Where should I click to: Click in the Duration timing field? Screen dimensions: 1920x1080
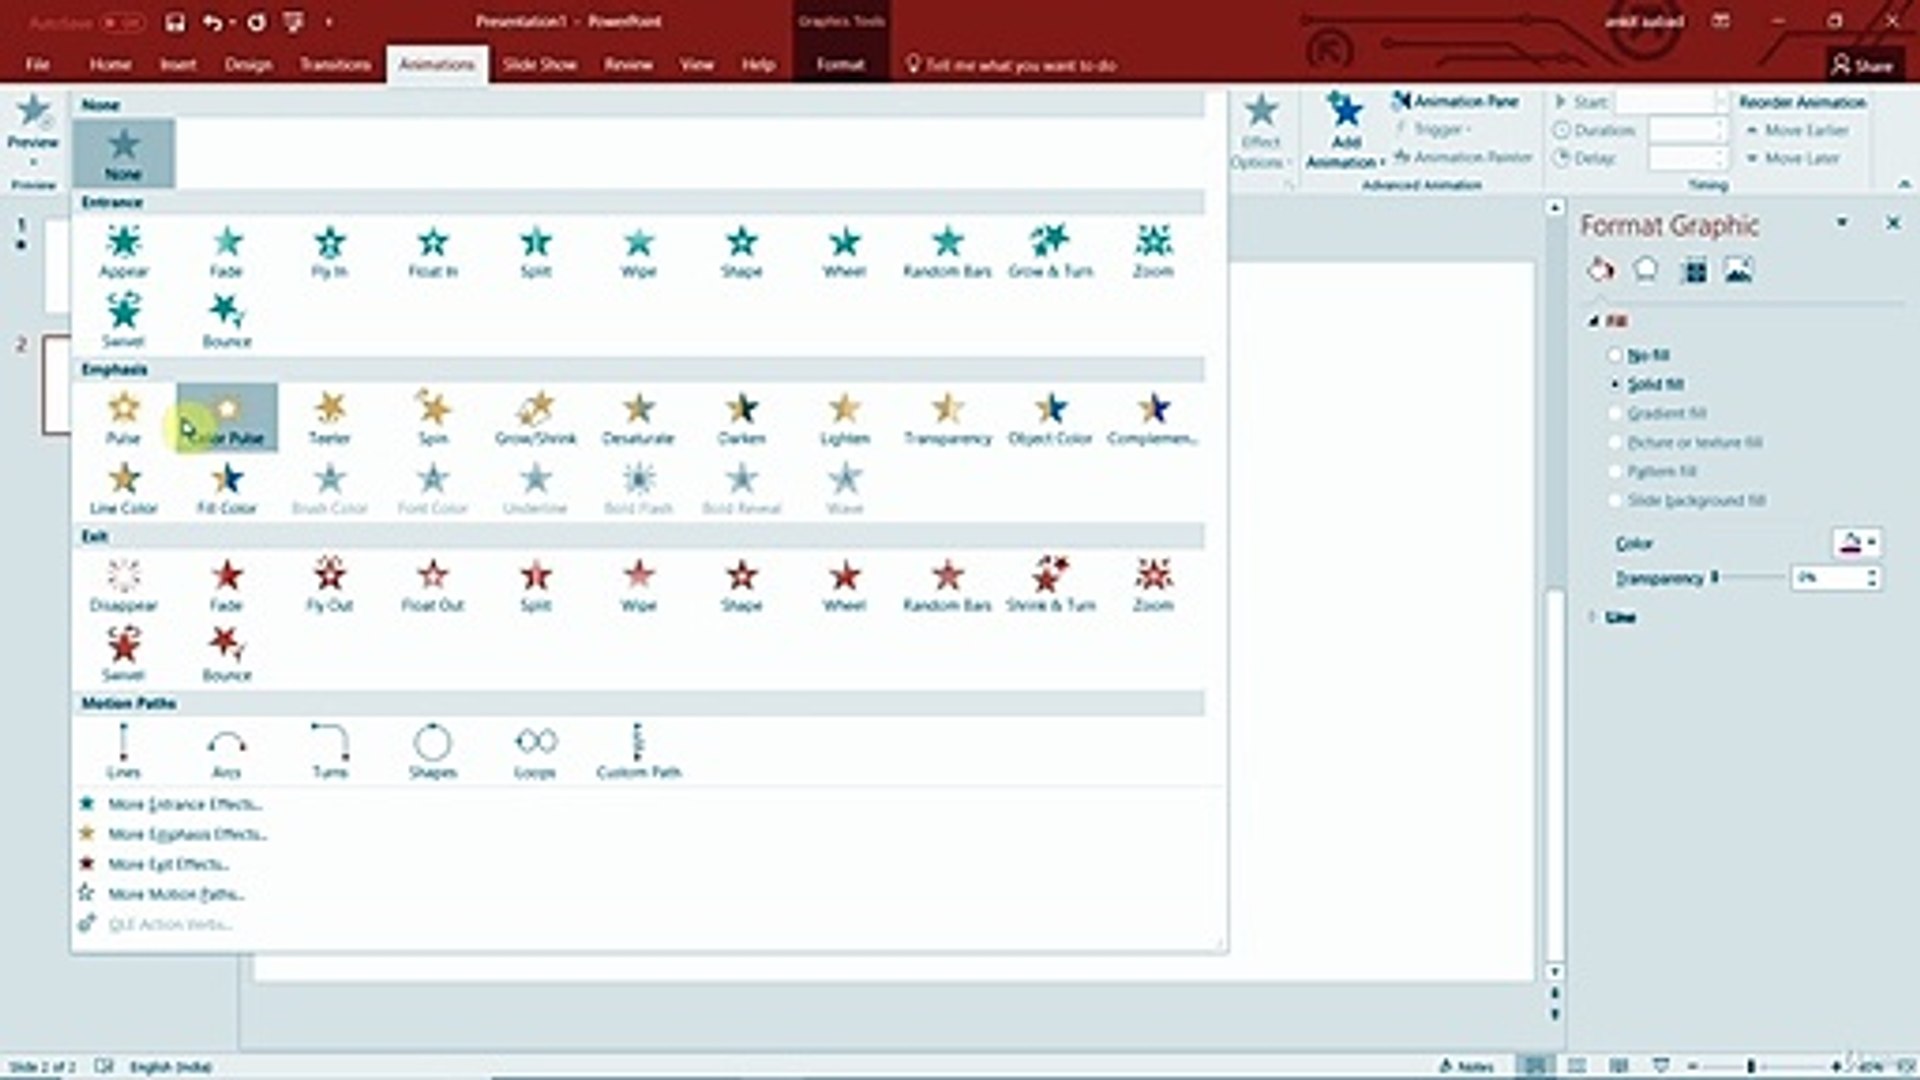(1681, 130)
